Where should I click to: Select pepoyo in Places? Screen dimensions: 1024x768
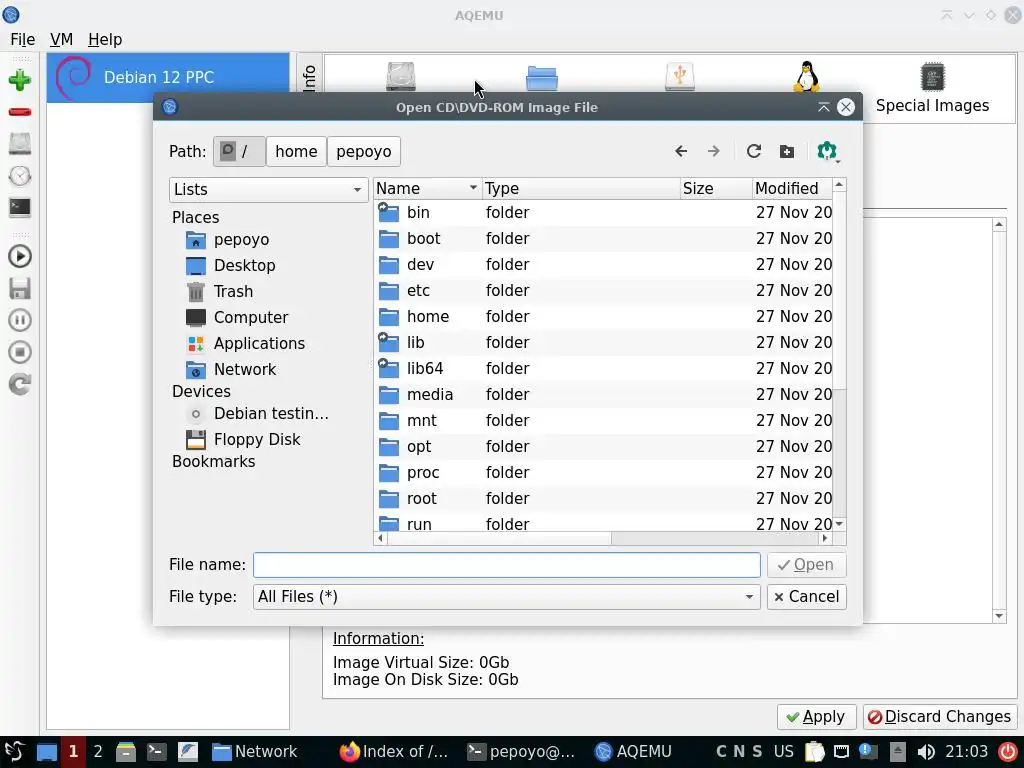tap(241, 240)
